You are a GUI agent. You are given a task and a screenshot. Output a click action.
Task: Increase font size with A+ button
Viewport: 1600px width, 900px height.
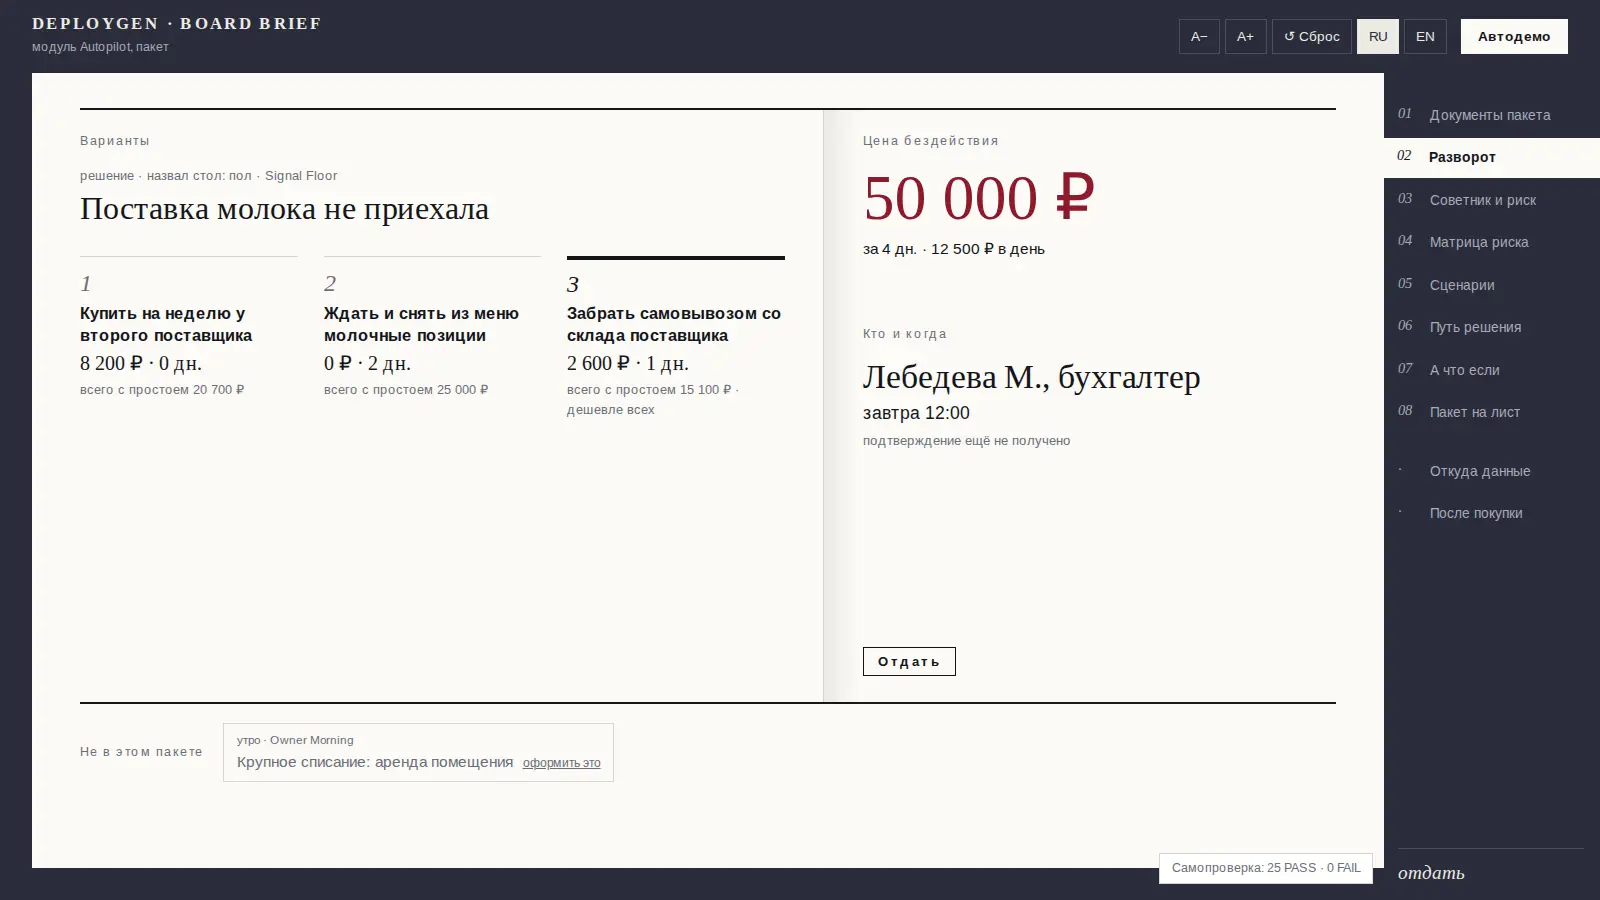coord(1245,37)
